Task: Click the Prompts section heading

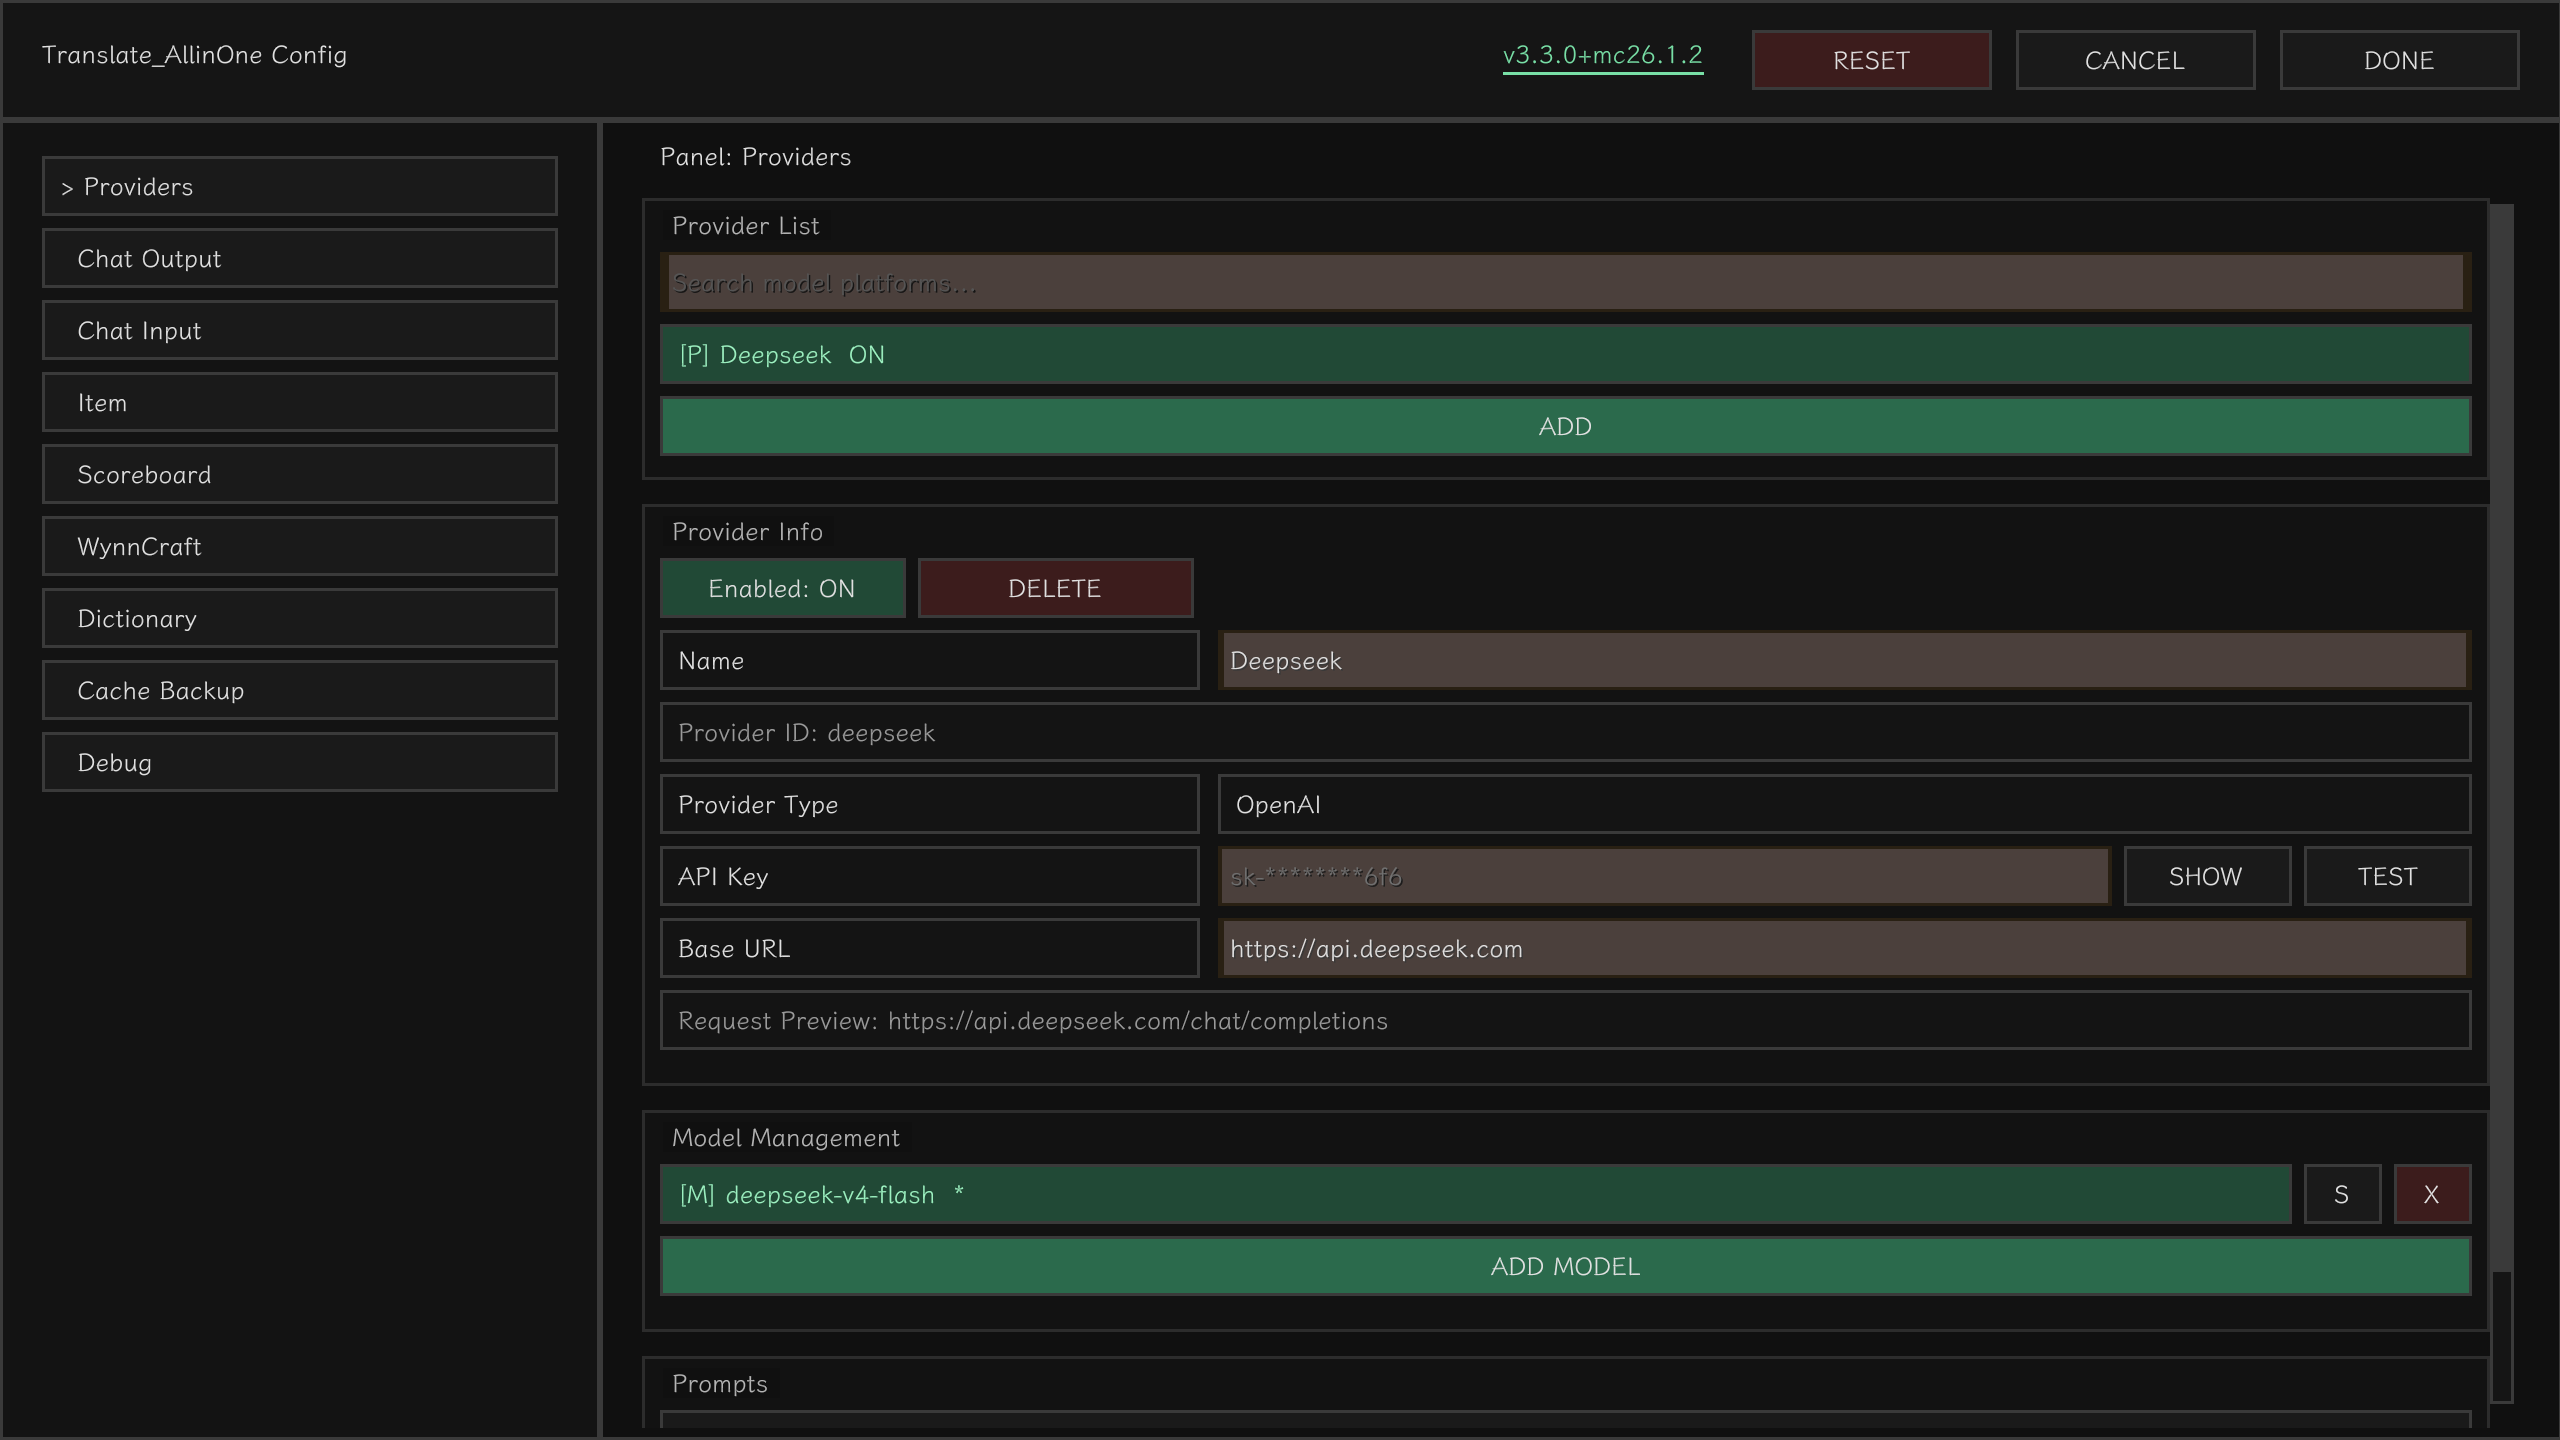Action: pos(720,1384)
